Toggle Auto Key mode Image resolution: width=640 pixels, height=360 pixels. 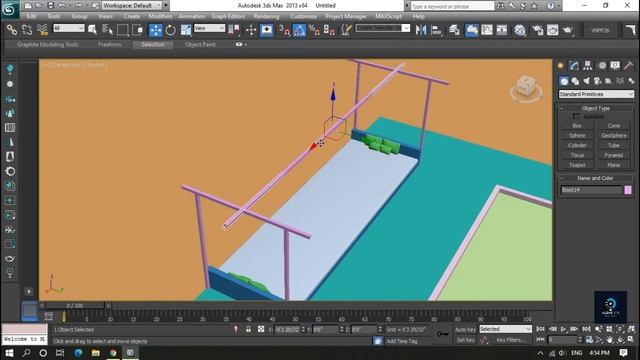click(465, 329)
